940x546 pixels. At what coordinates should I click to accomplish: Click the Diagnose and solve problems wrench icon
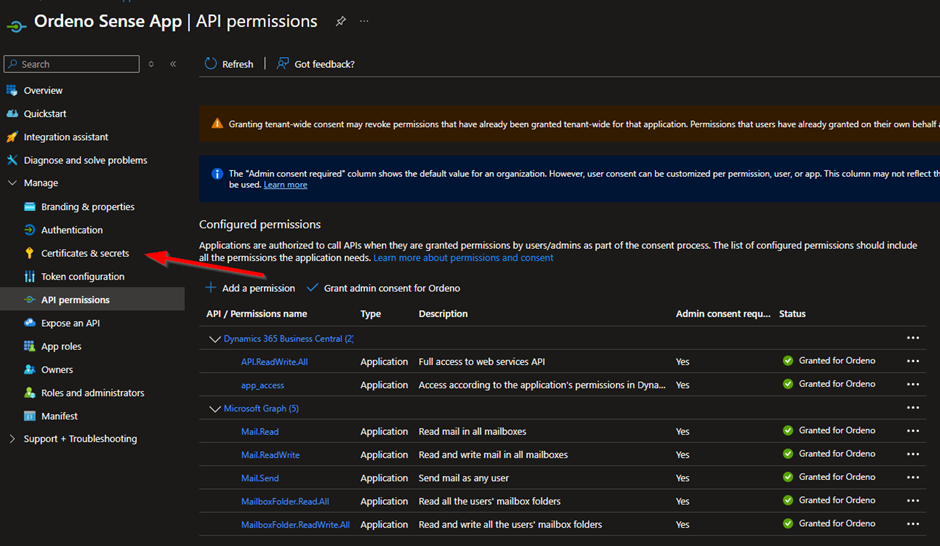coord(12,160)
